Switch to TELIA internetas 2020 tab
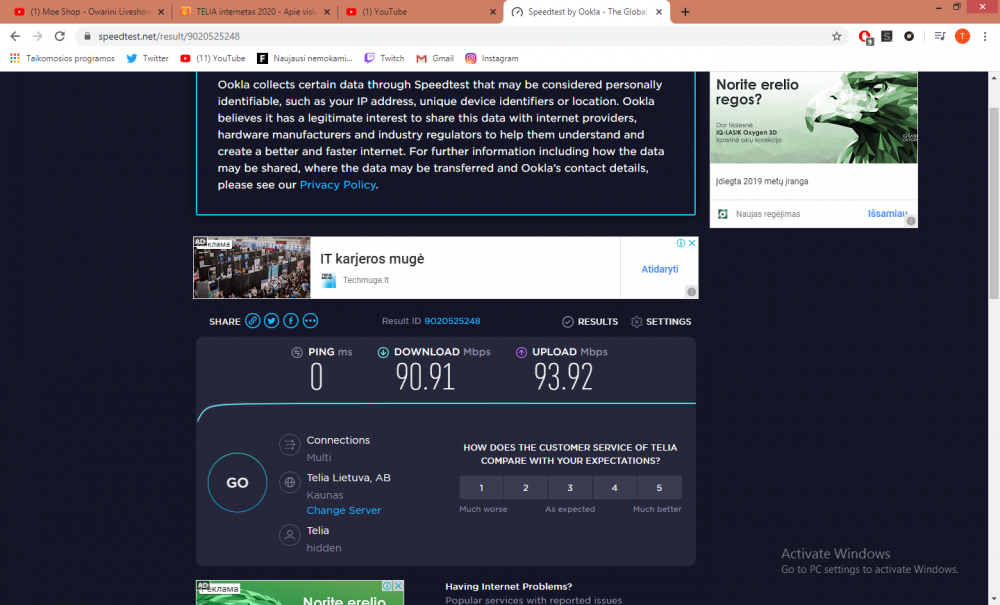Image resolution: width=1000 pixels, height=605 pixels. (x=254, y=11)
